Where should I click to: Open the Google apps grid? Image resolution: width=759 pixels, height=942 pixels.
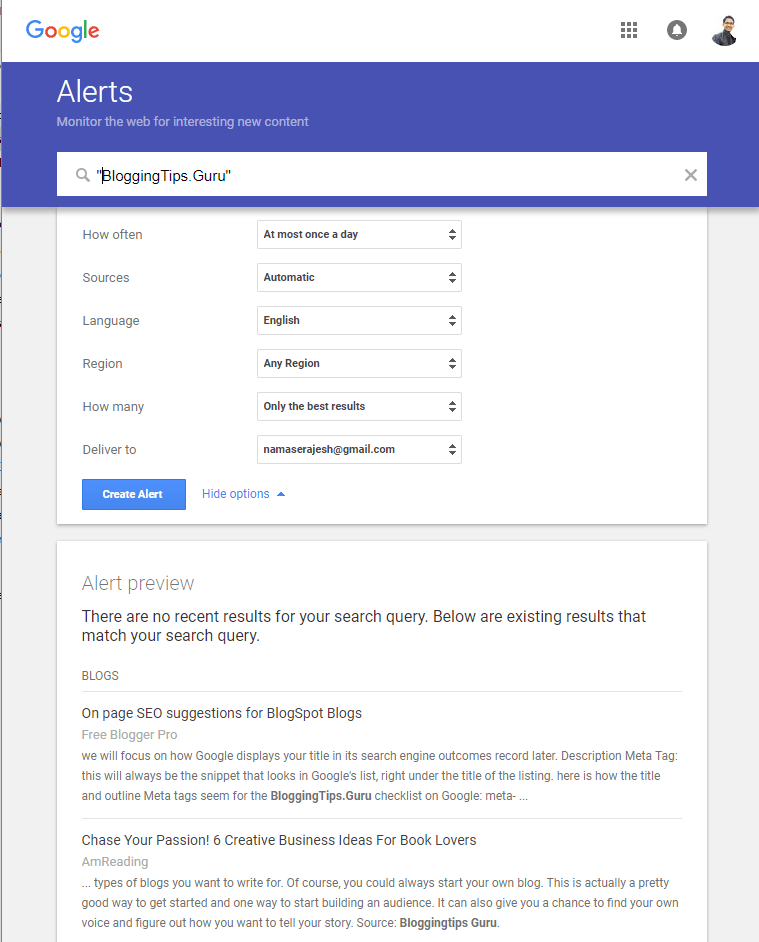[x=629, y=30]
